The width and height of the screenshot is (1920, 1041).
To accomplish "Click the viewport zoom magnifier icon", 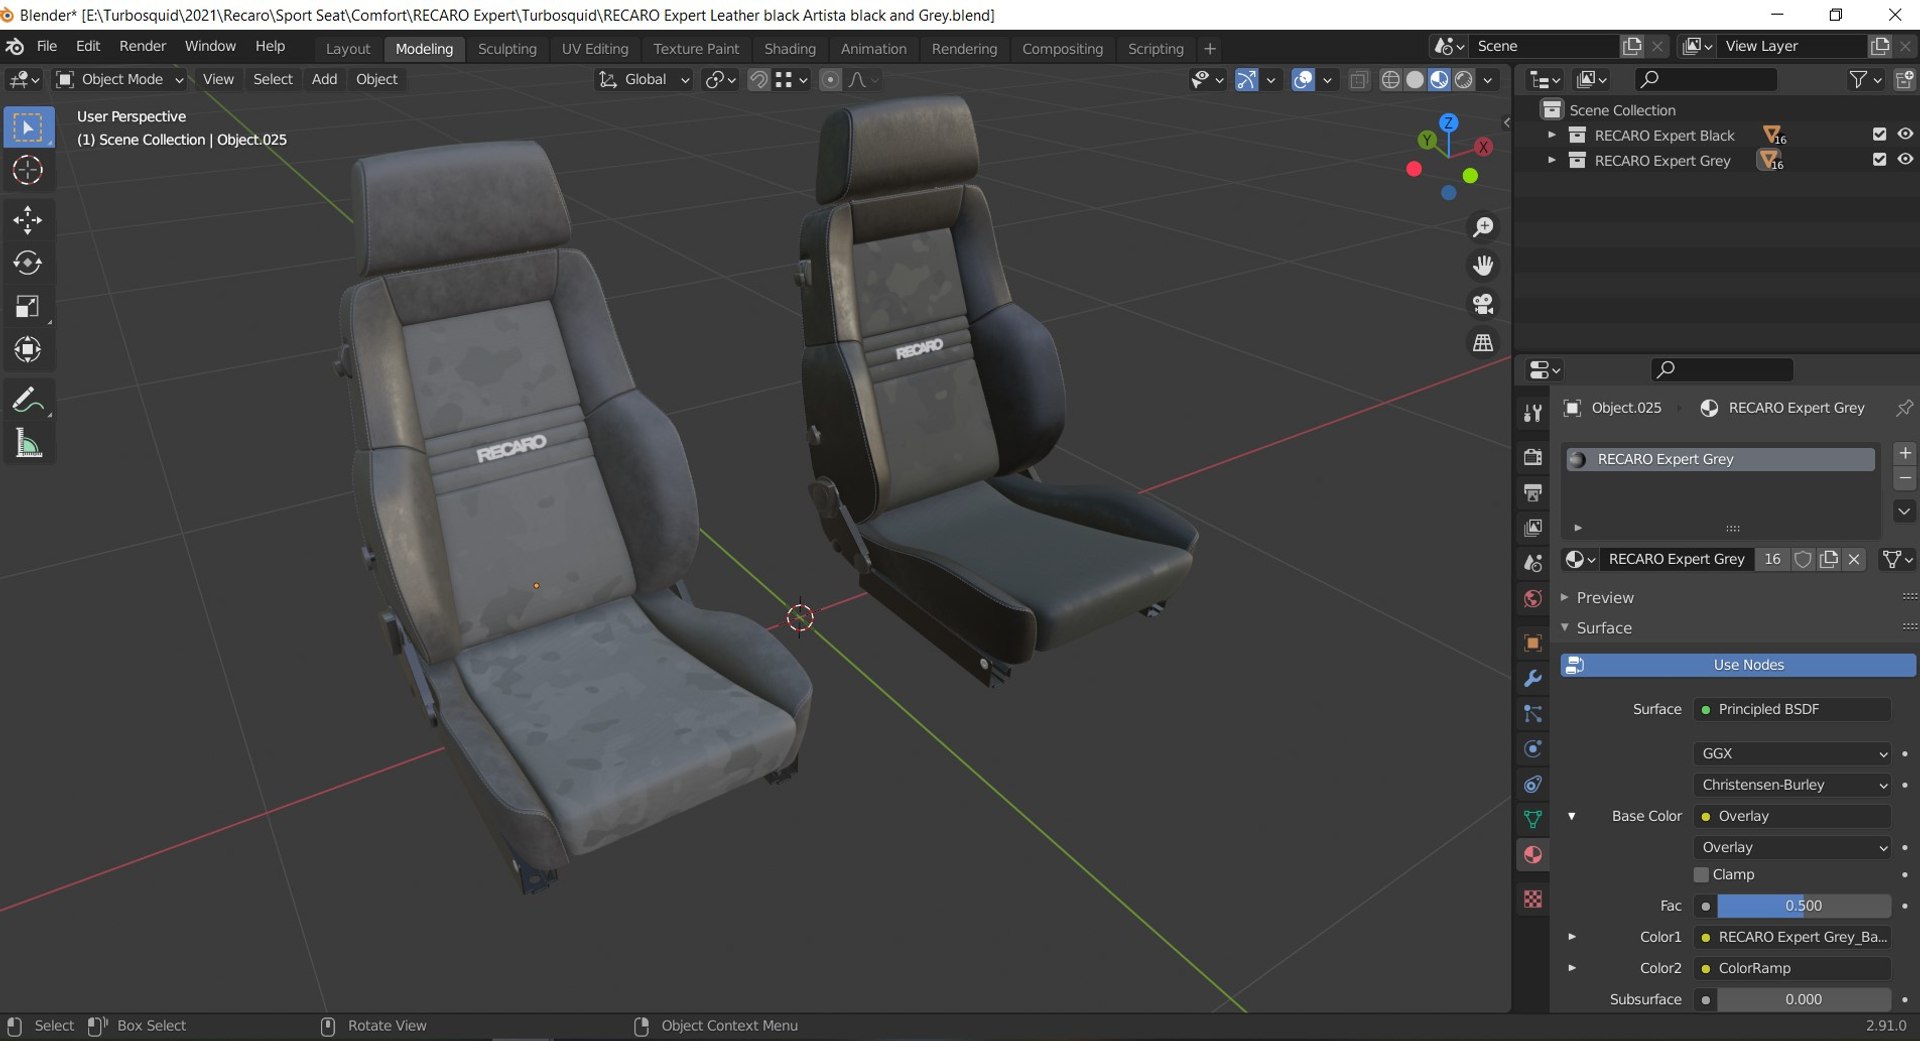I will pos(1483,227).
